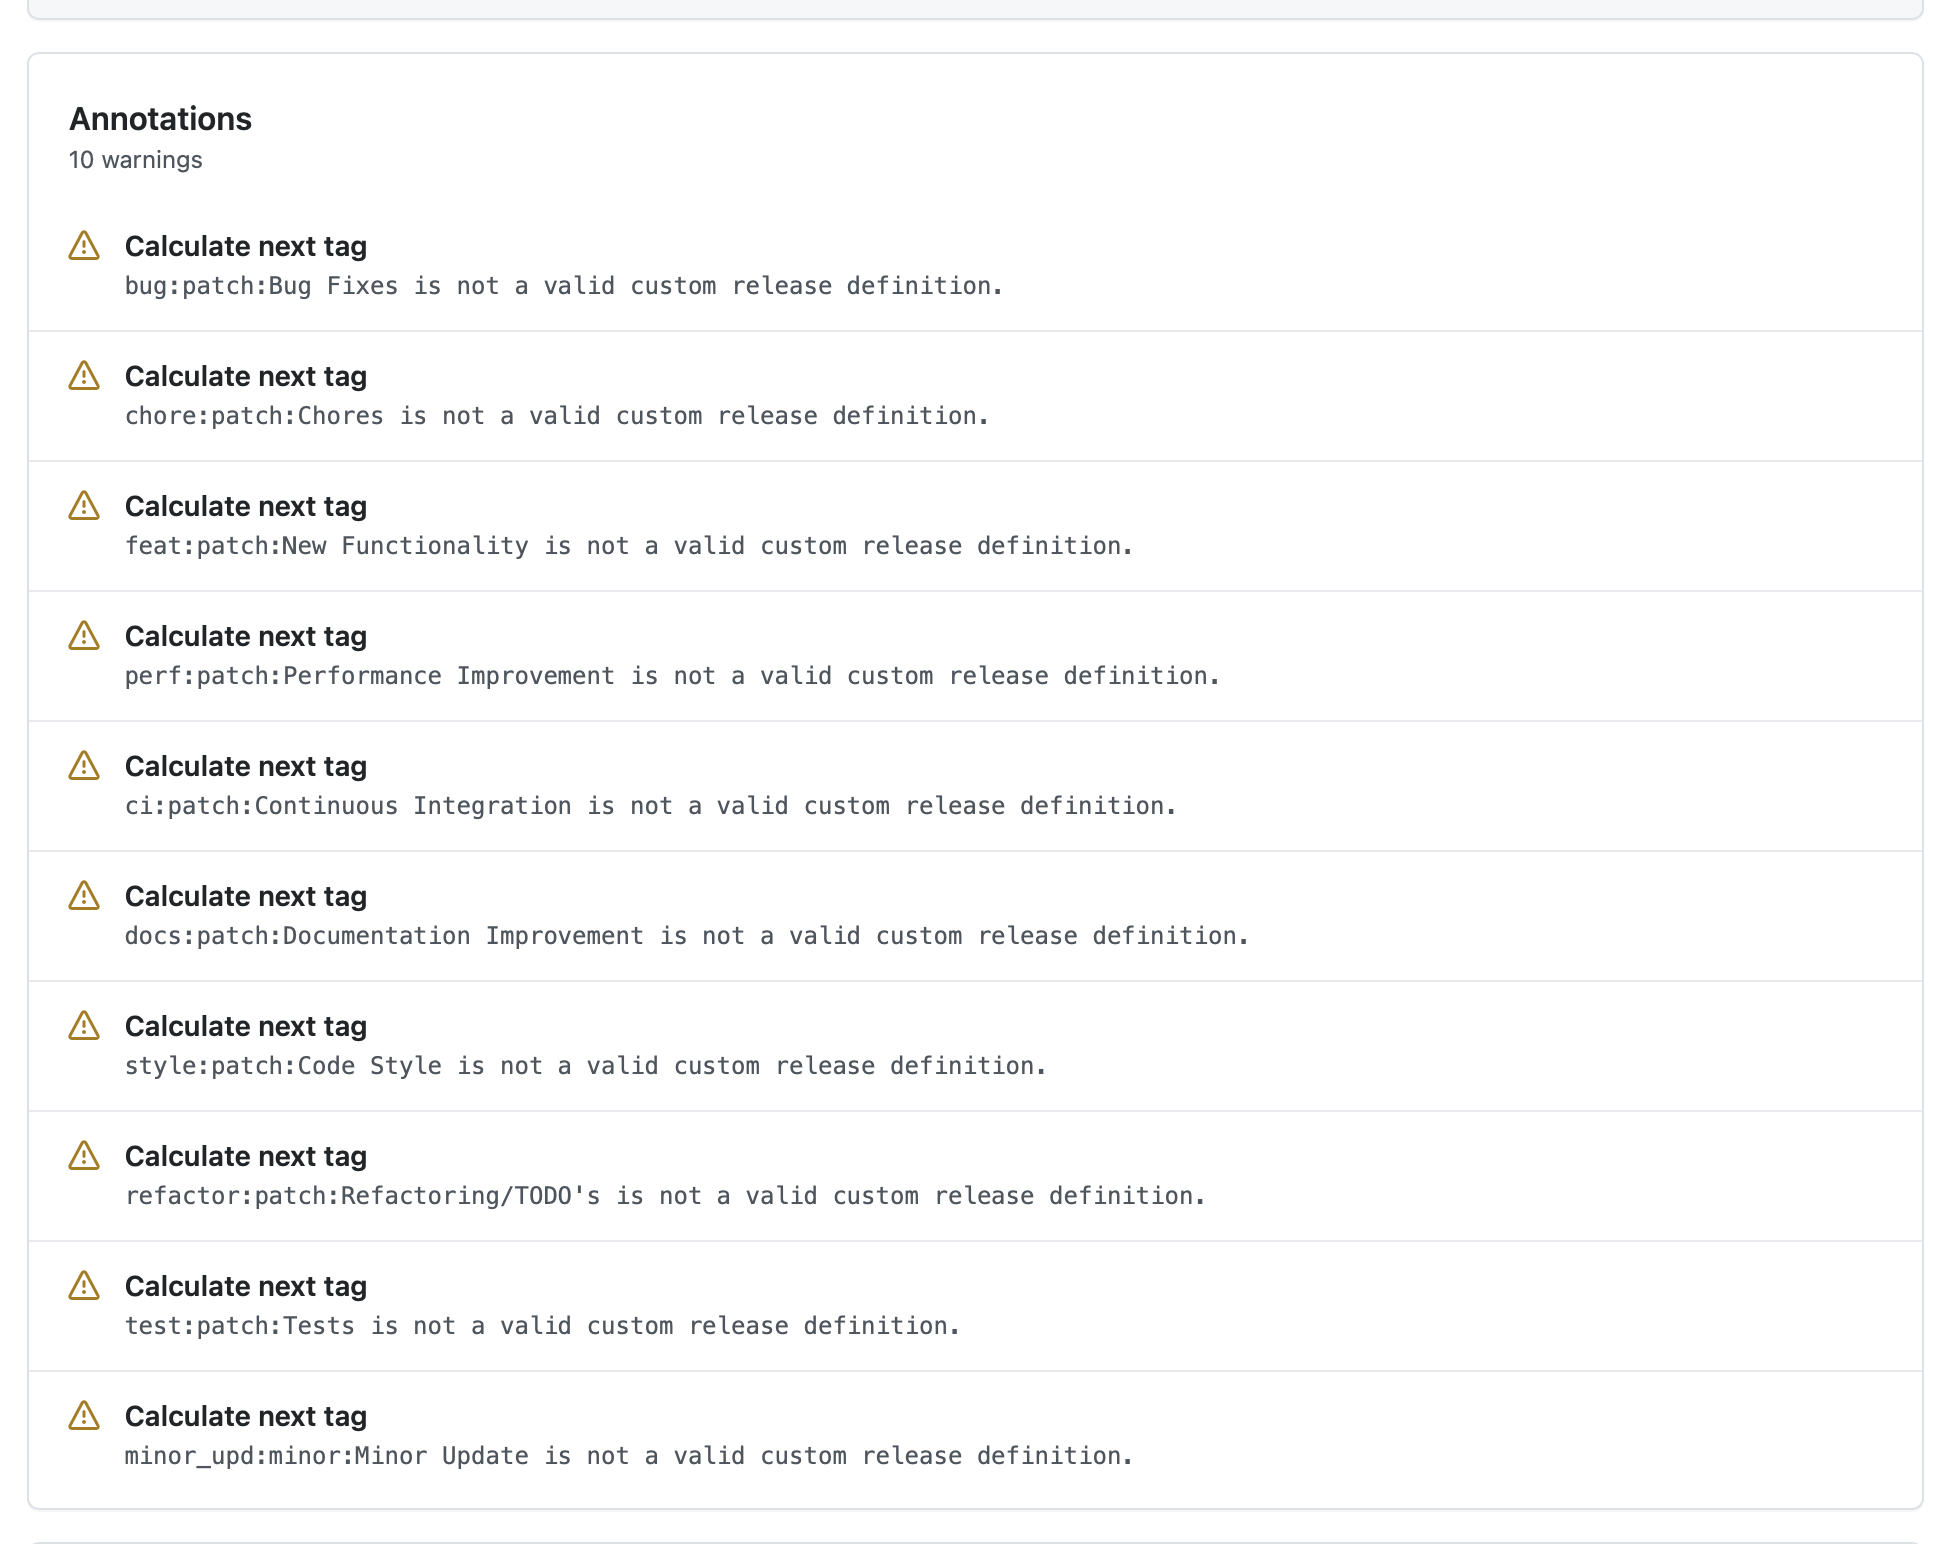
Task: Click warning icon beside bug:patch annotation
Action: pos(84,246)
